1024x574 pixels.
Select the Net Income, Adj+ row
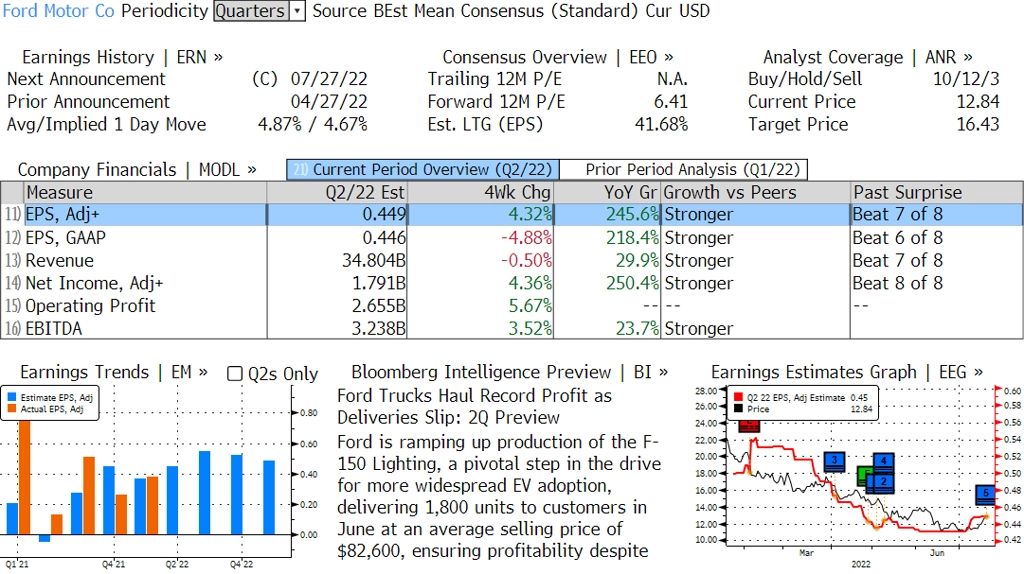coord(511,283)
